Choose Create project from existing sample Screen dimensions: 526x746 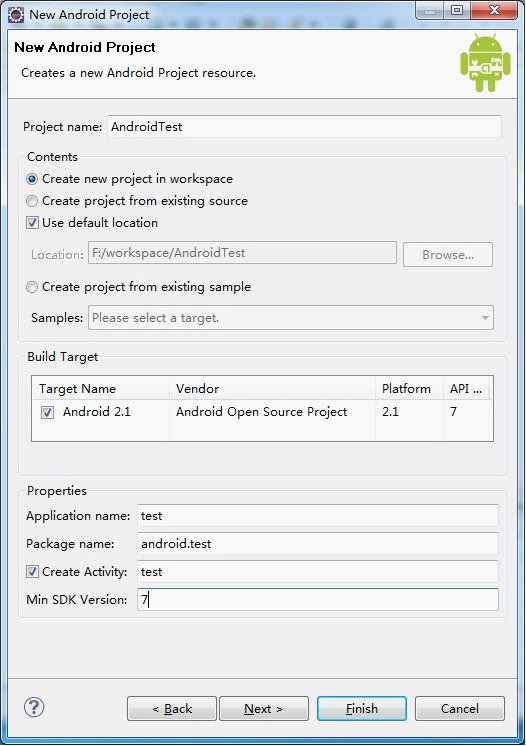(32, 287)
